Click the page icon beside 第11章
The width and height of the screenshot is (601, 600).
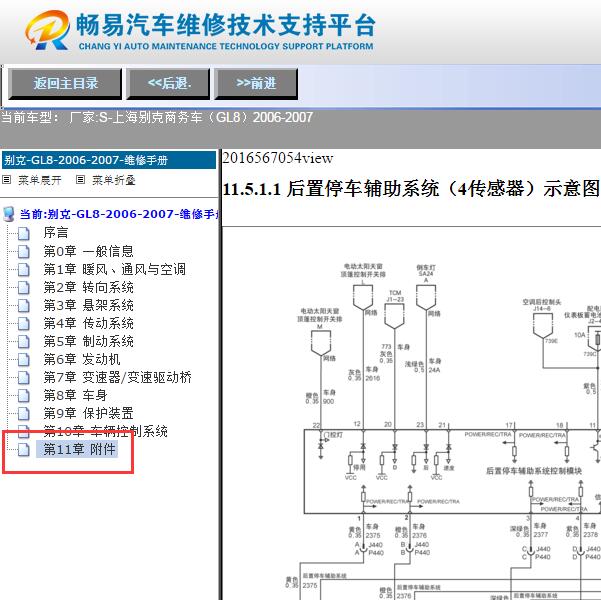coord(24,450)
